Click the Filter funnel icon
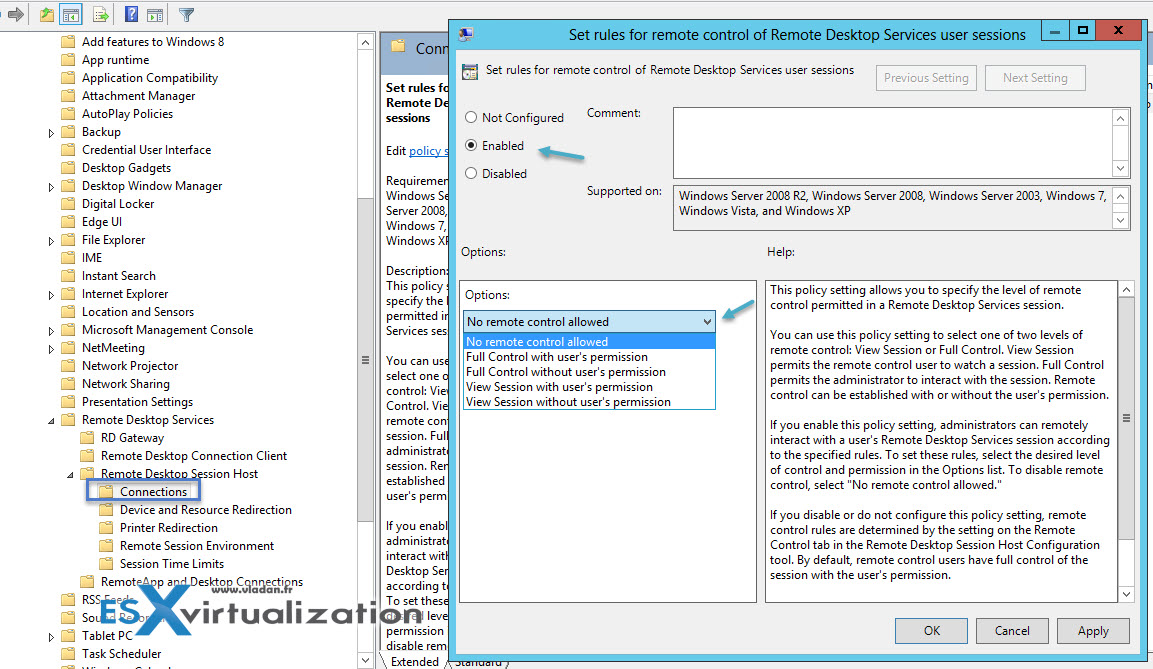Viewport: 1153px width, 669px height. [187, 14]
